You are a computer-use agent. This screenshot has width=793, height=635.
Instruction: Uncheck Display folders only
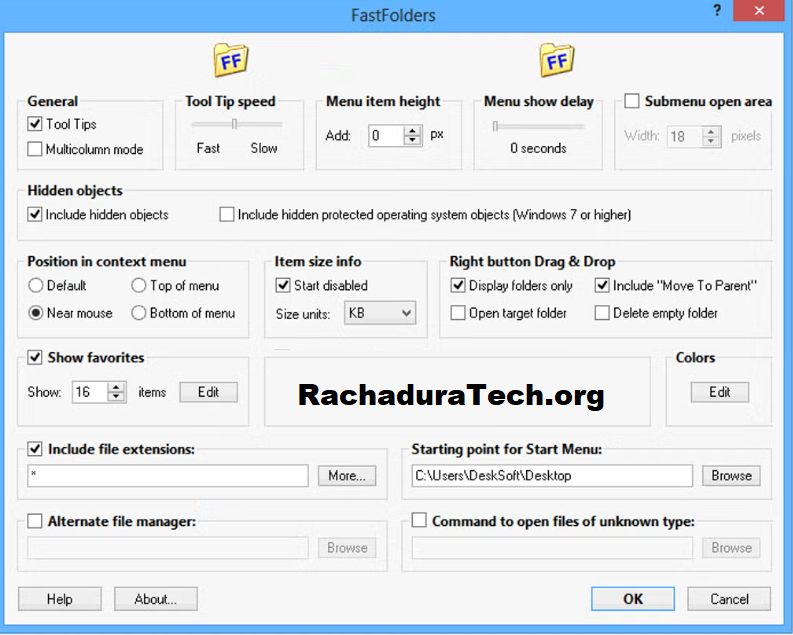pyautogui.click(x=458, y=286)
